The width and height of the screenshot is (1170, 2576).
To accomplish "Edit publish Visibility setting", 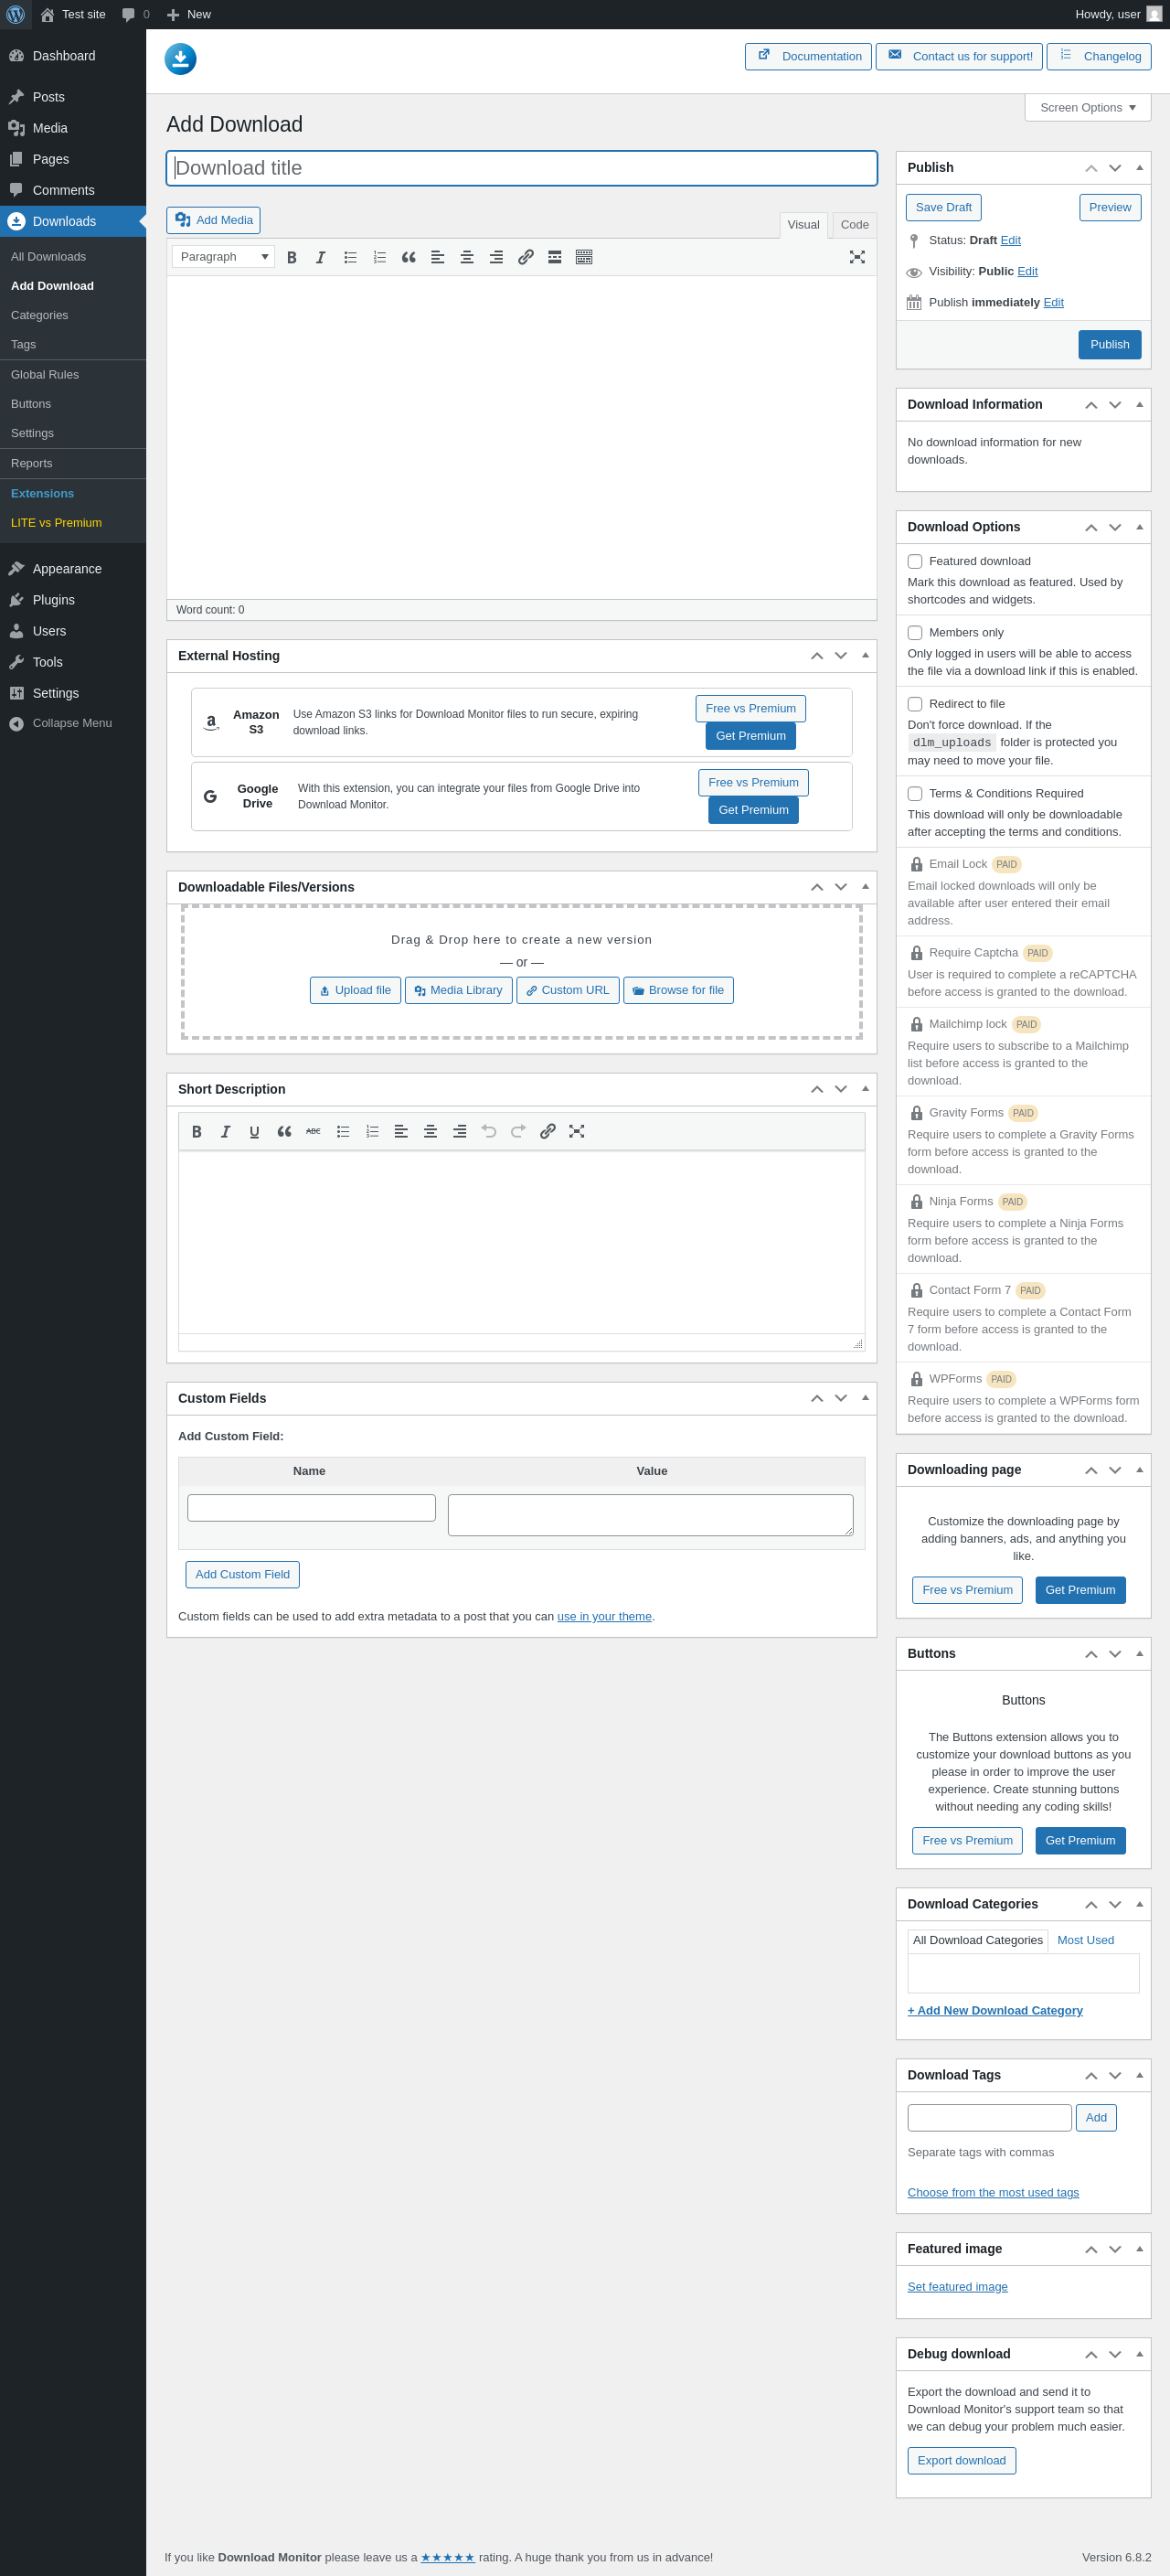I will click(1027, 272).
